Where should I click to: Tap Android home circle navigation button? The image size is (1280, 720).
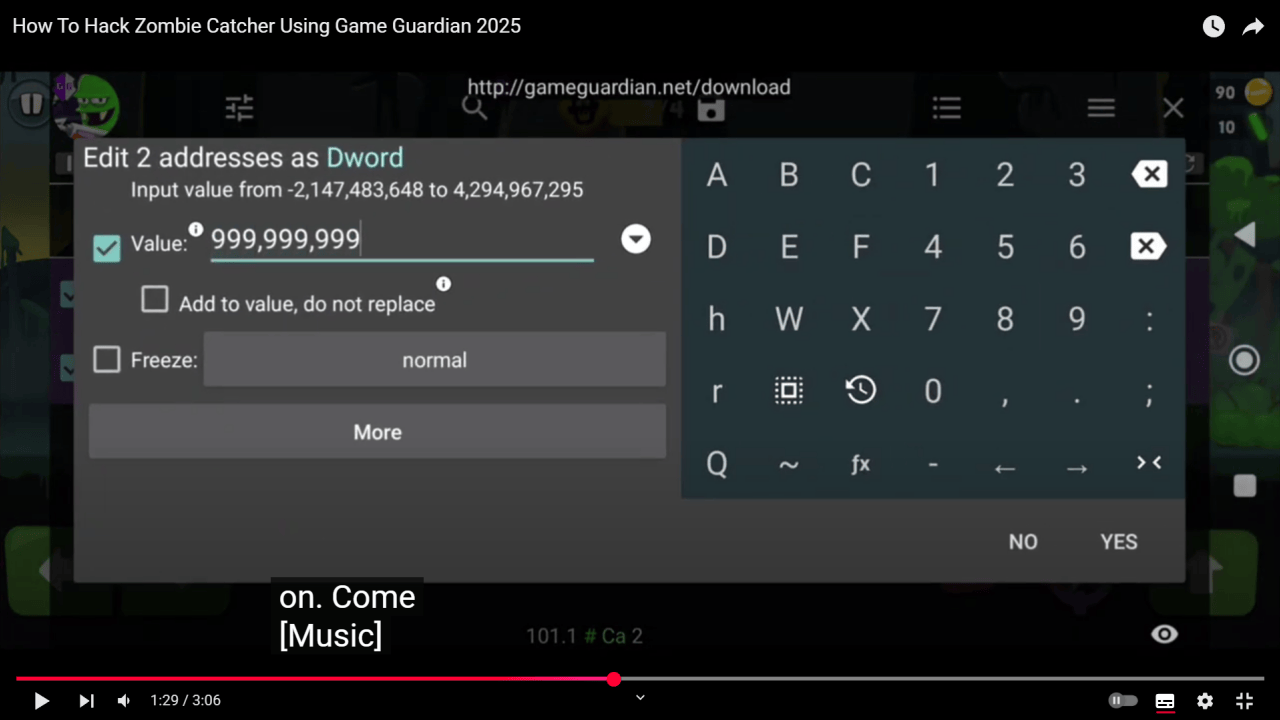[1244, 360]
